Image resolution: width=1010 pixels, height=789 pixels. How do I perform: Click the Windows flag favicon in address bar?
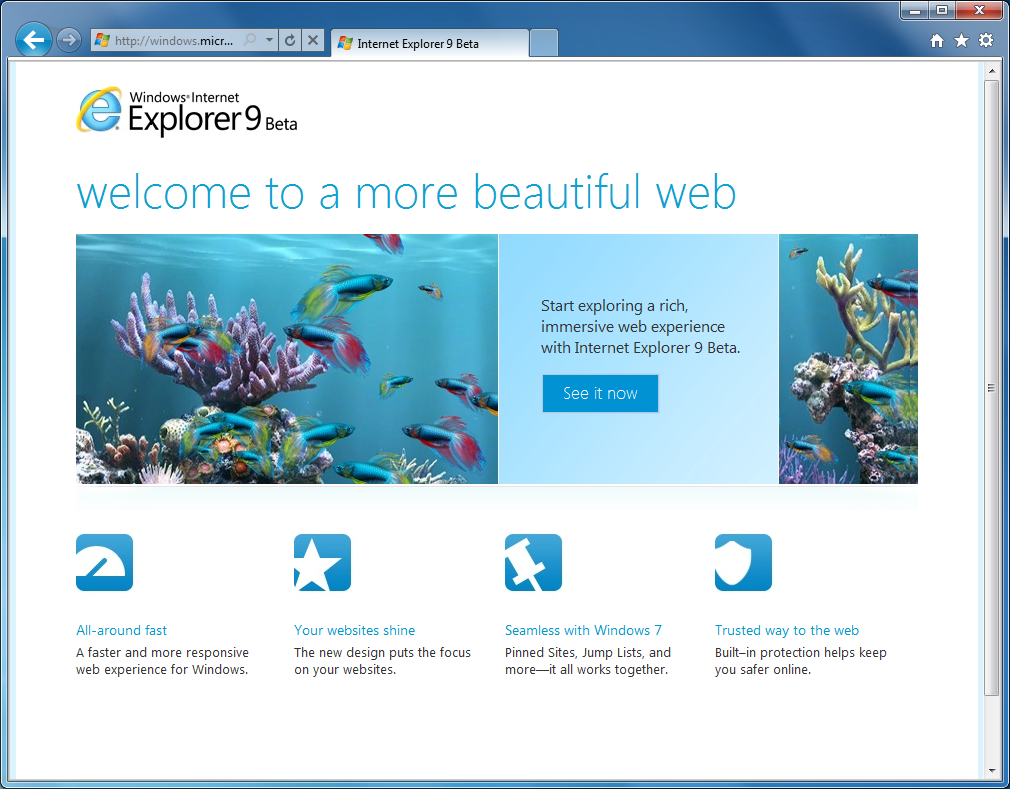click(102, 40)
